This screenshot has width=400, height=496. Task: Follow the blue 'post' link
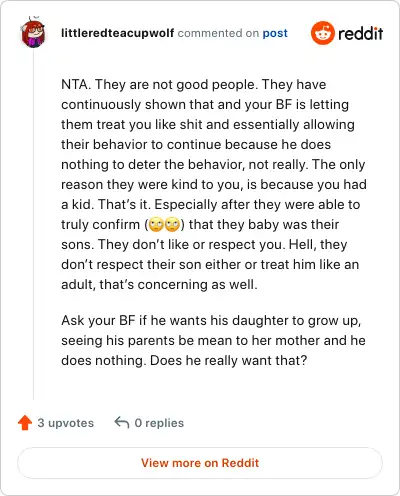click(x=275, y=33)
